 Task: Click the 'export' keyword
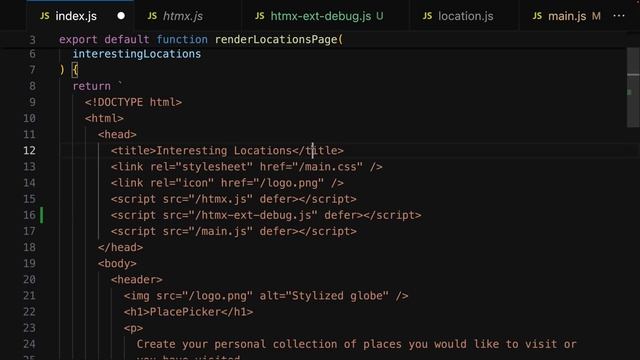click(x=78, y=40)
